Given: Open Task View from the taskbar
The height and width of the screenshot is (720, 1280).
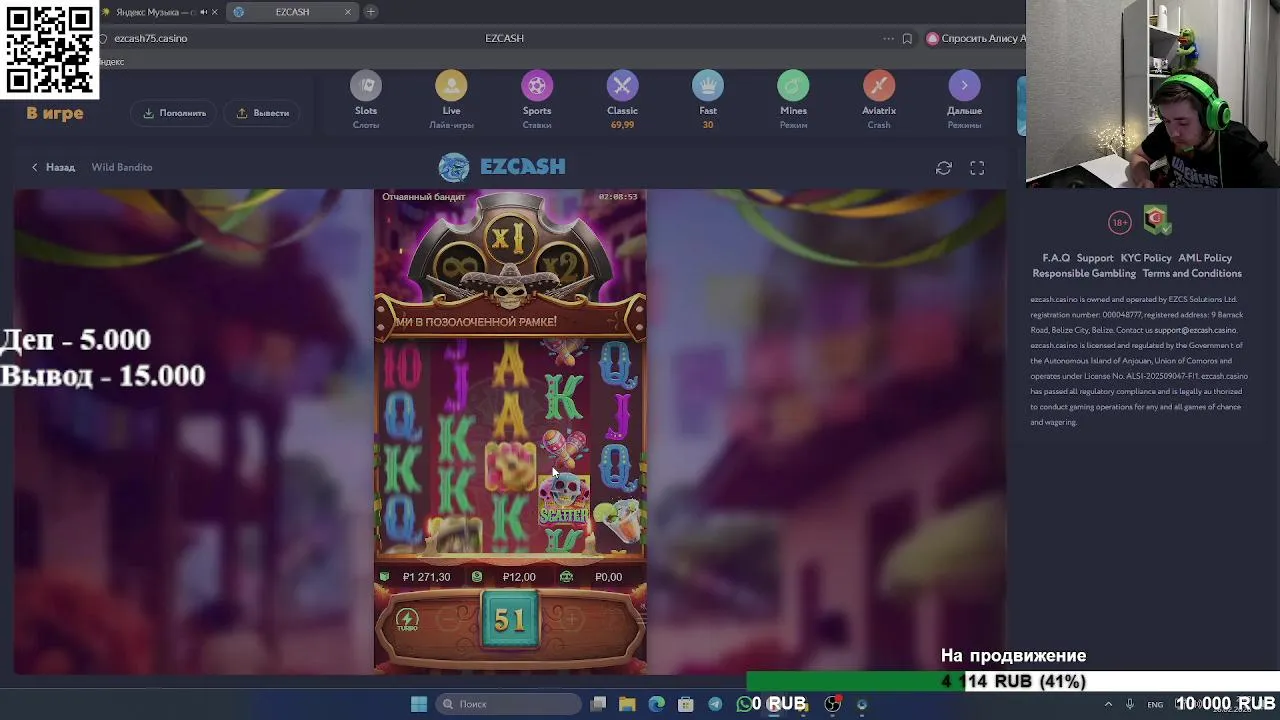Looking at the screenshot, I should (x=598, y=704).
